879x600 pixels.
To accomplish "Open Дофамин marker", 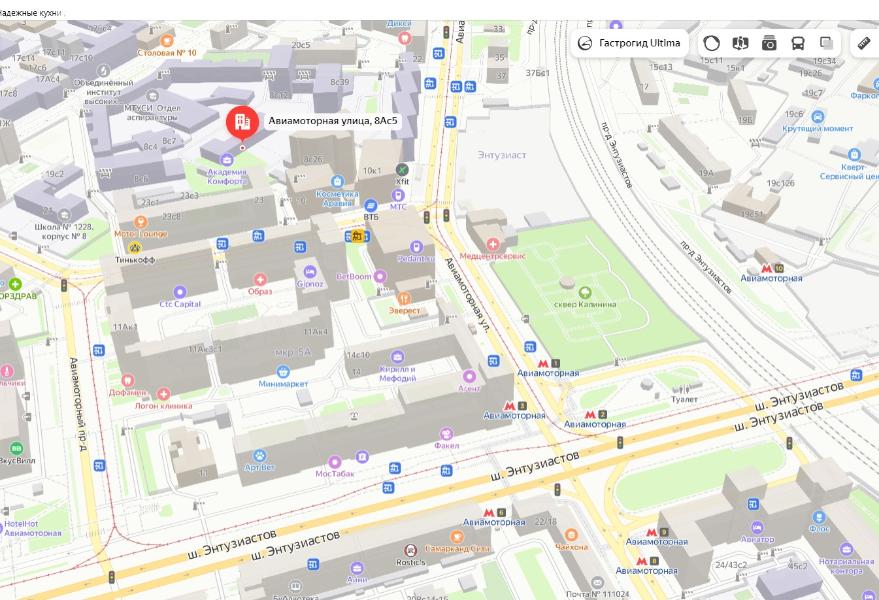I will [x=128, y=381].
